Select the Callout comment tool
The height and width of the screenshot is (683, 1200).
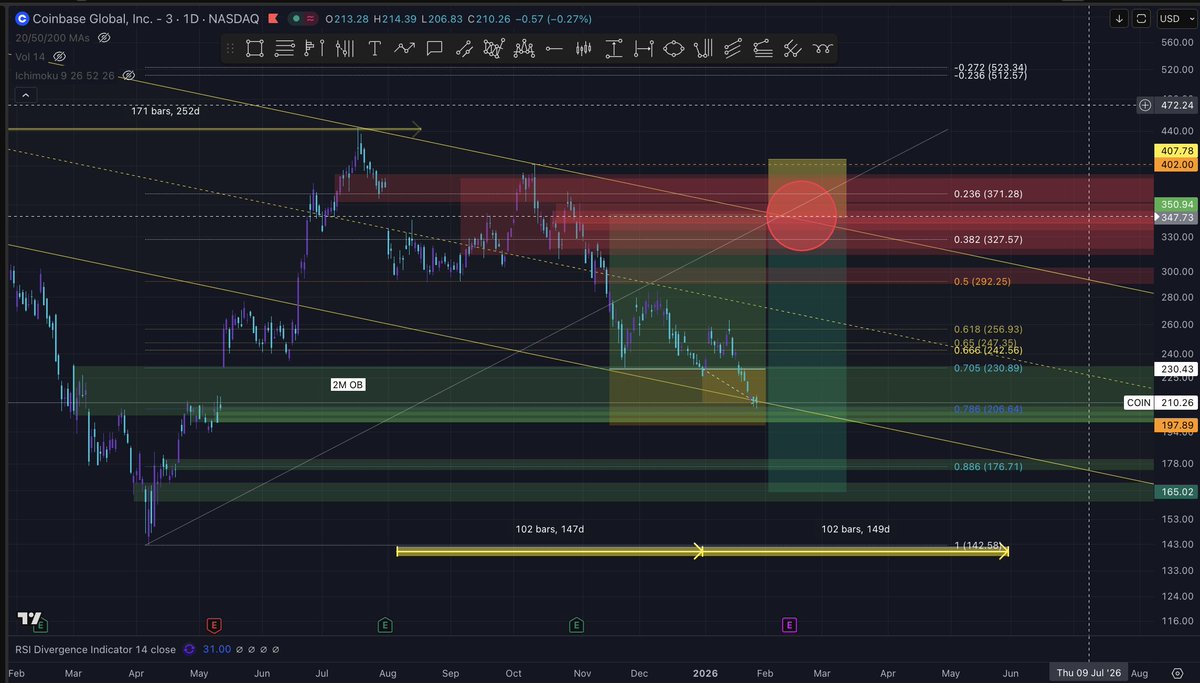[435, 48]
